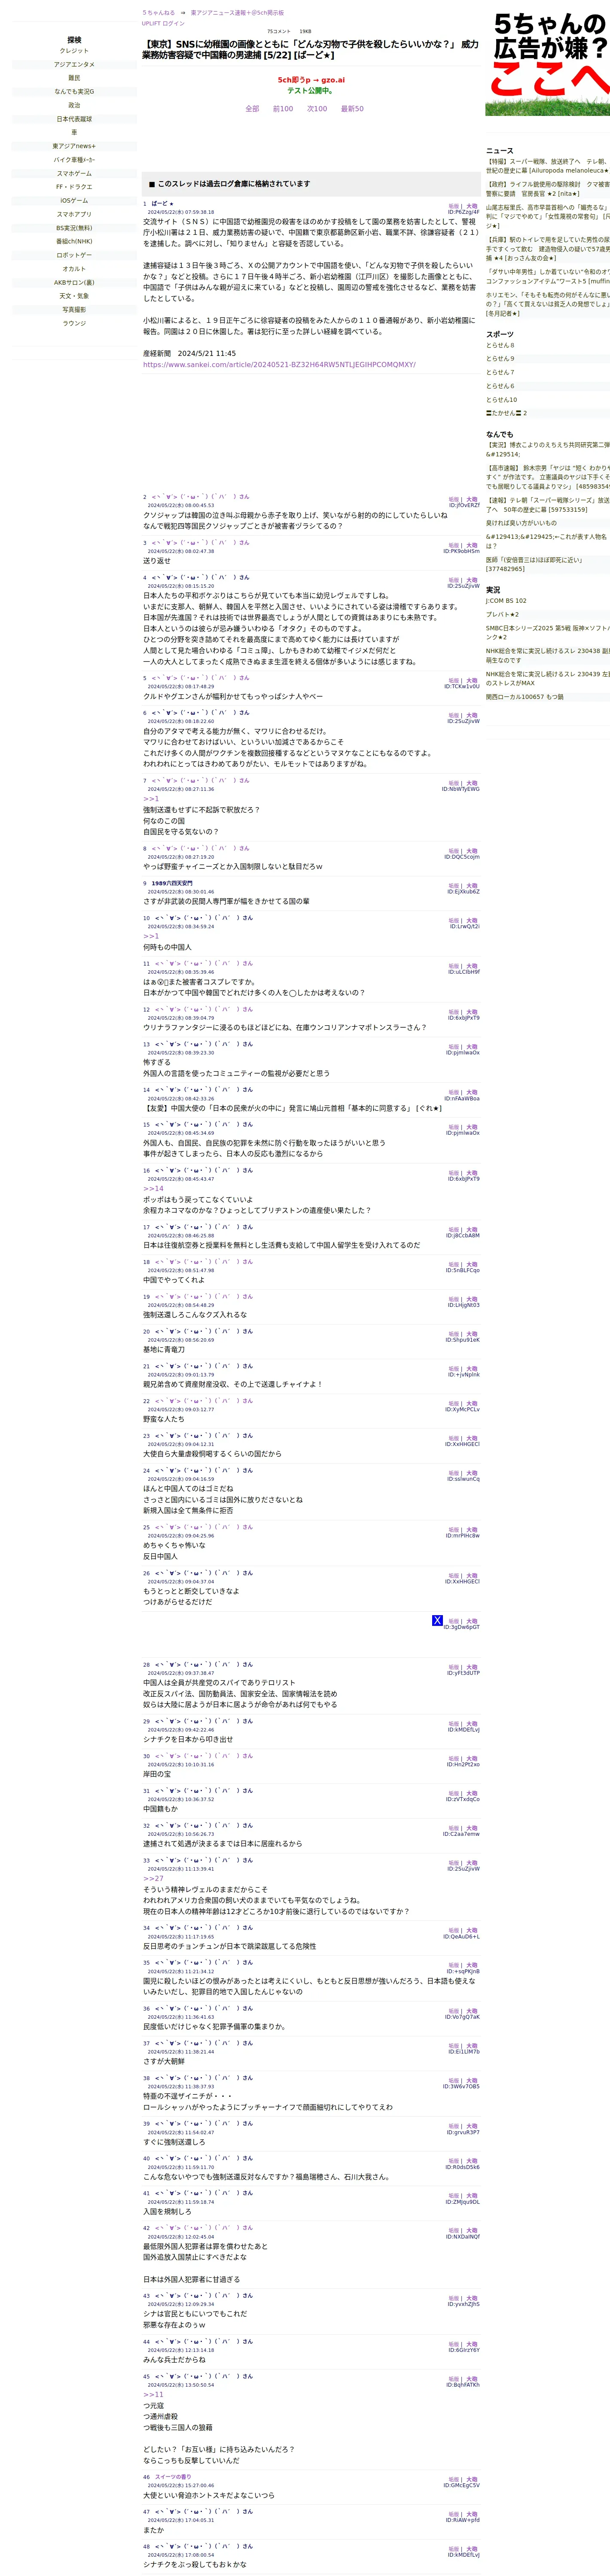Open スマホゲーム in the left sidebar
610x2576 pixels.
coord(74,174)
